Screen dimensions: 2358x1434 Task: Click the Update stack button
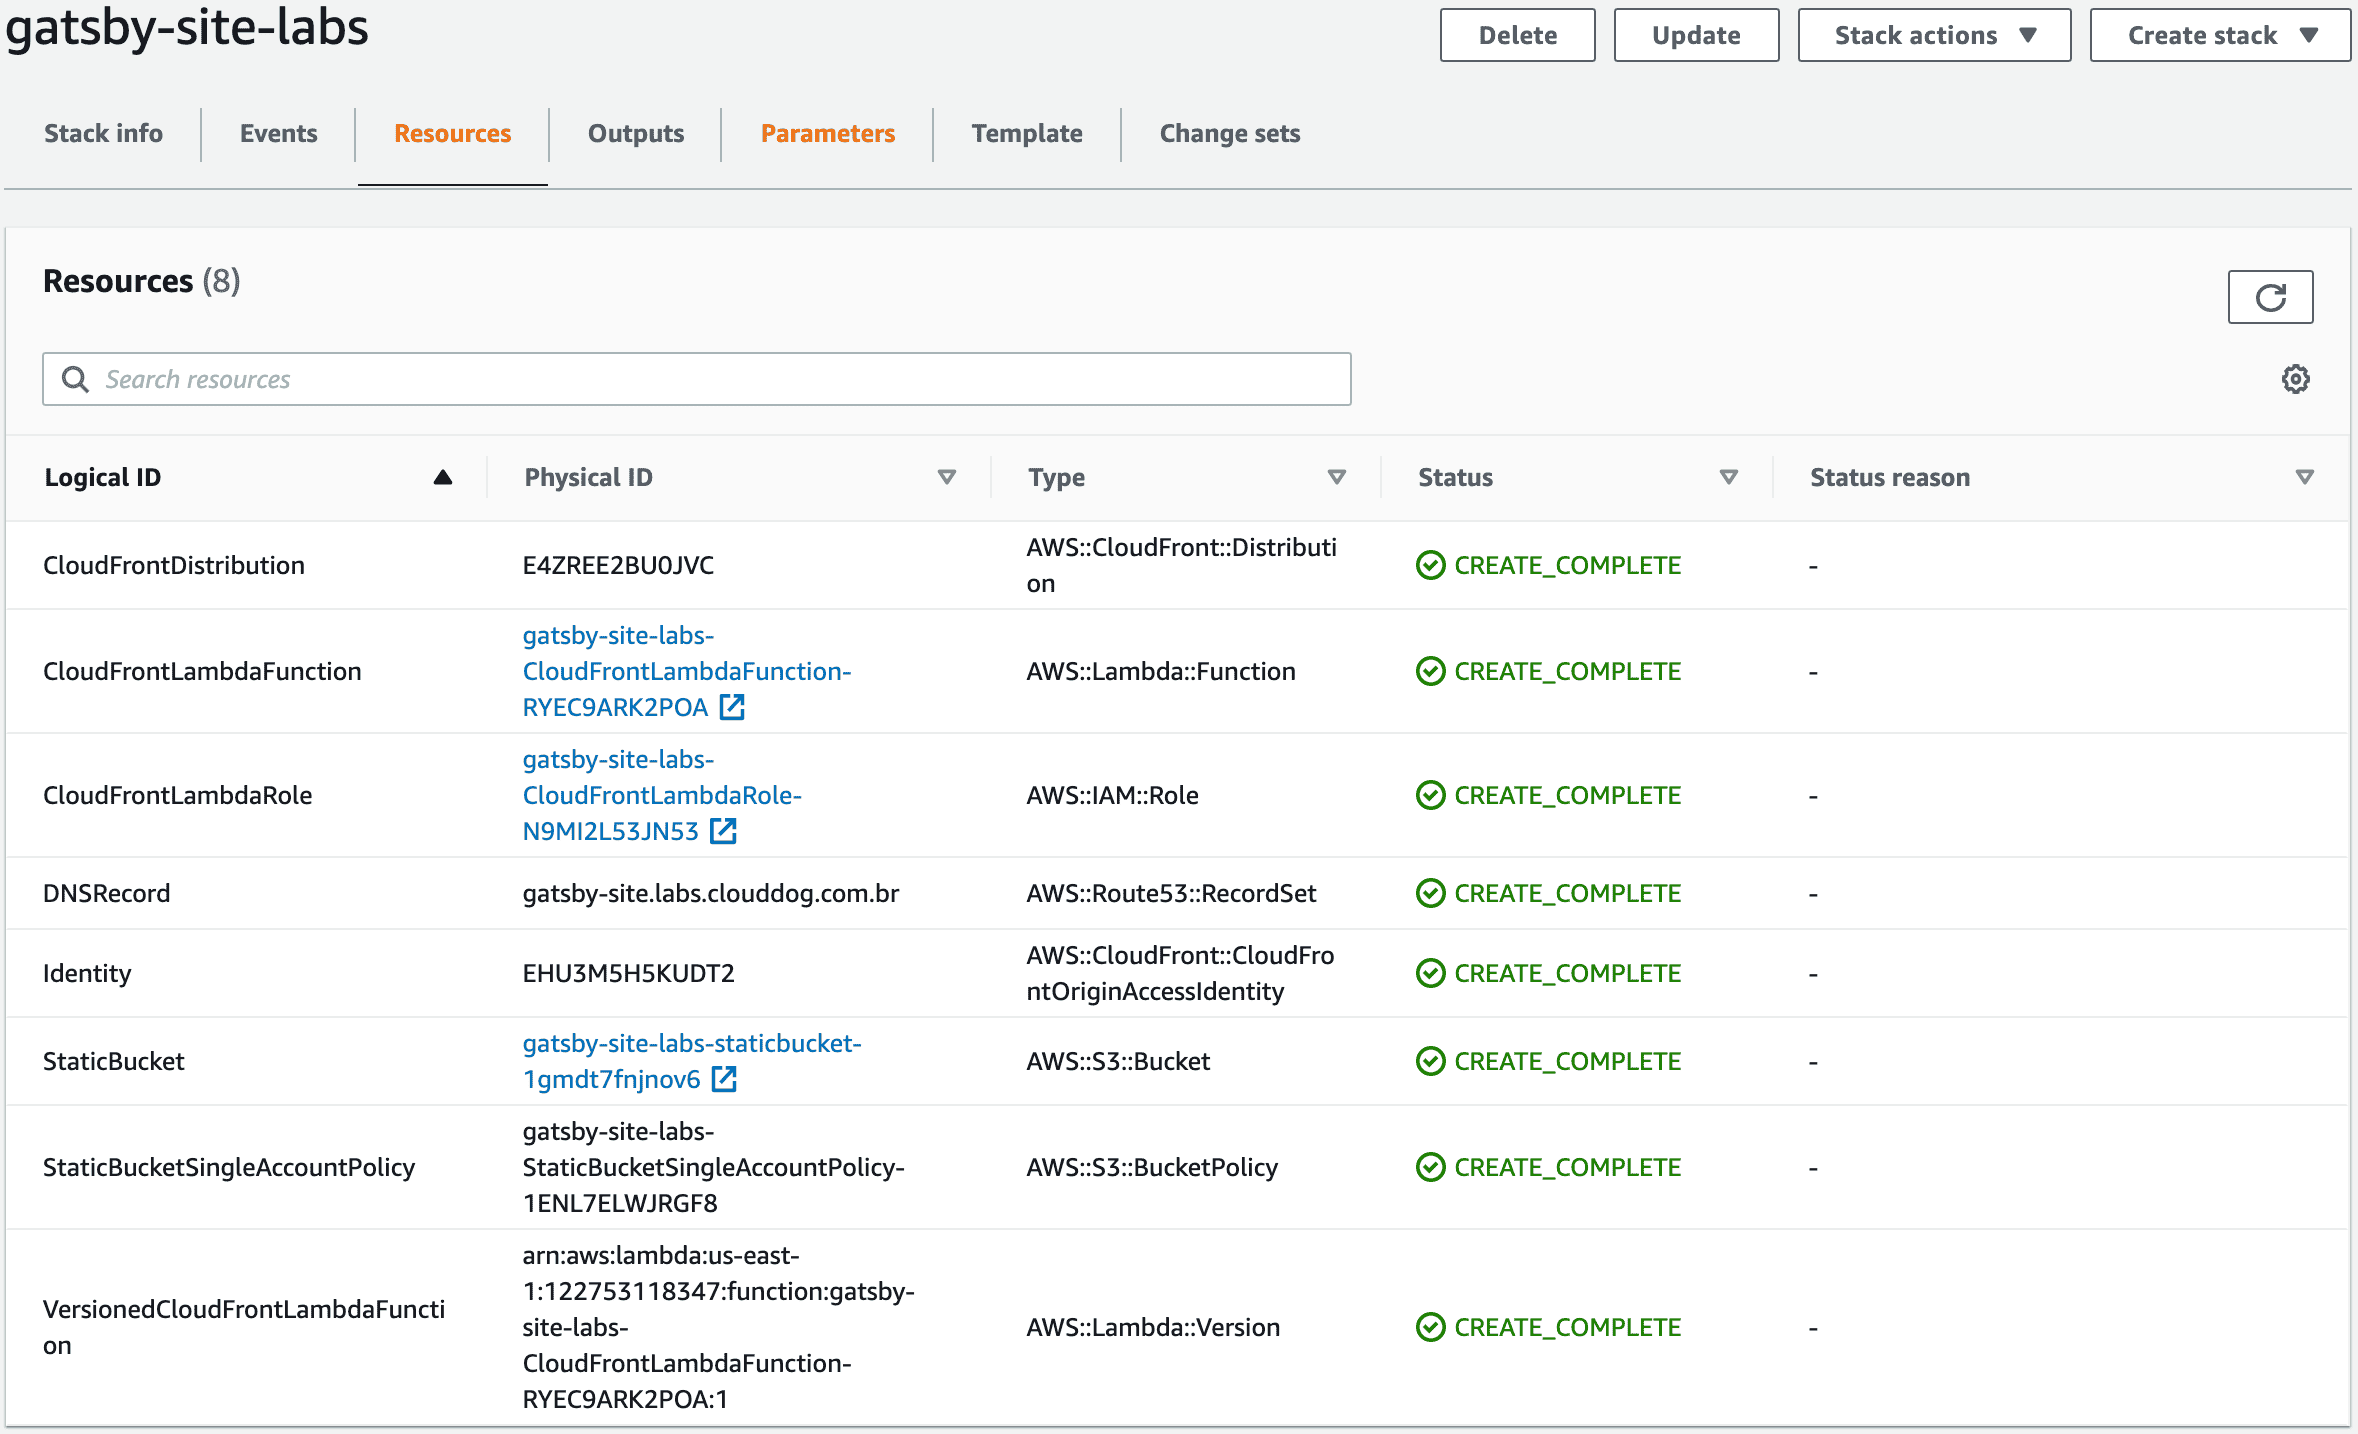[1696, 35]
